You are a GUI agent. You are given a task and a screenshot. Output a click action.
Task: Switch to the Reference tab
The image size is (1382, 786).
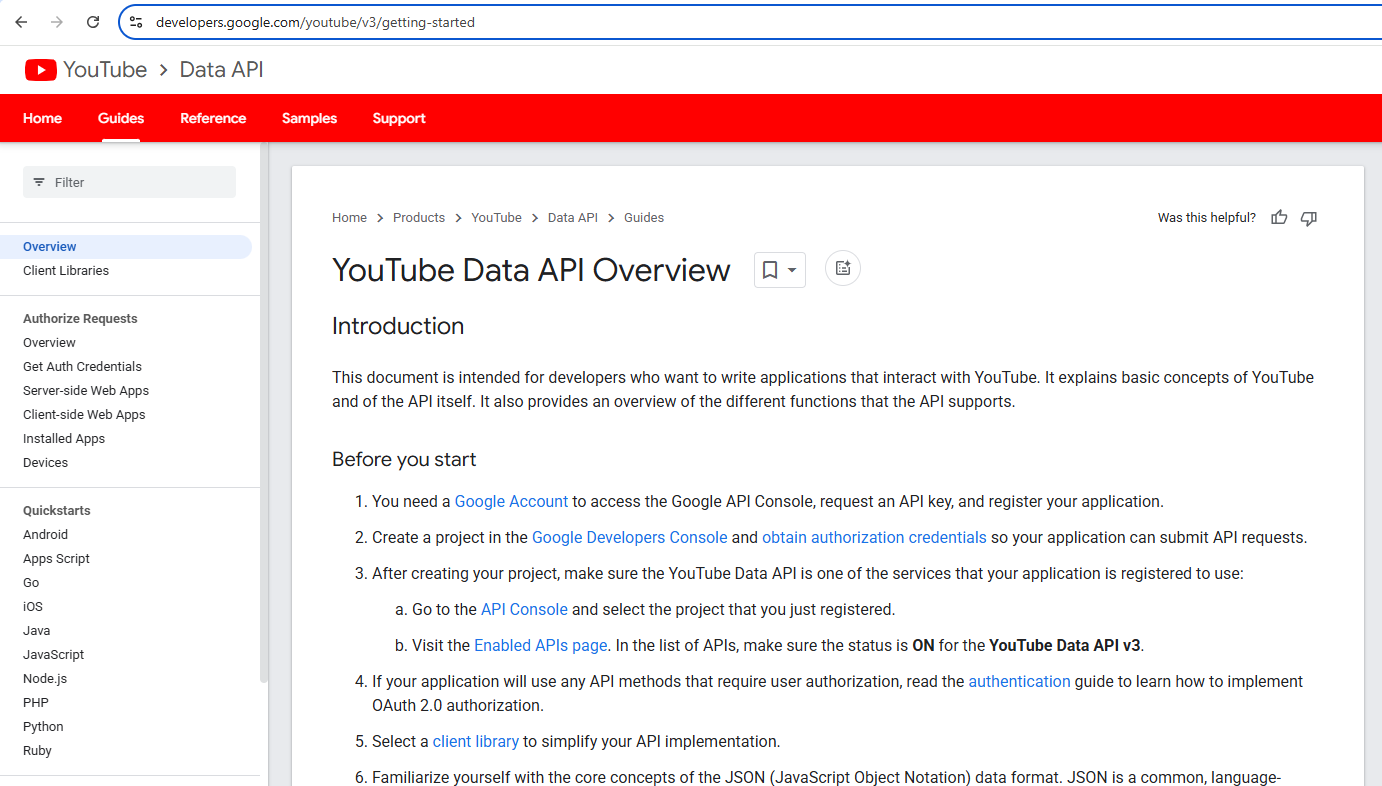[213, 118]
